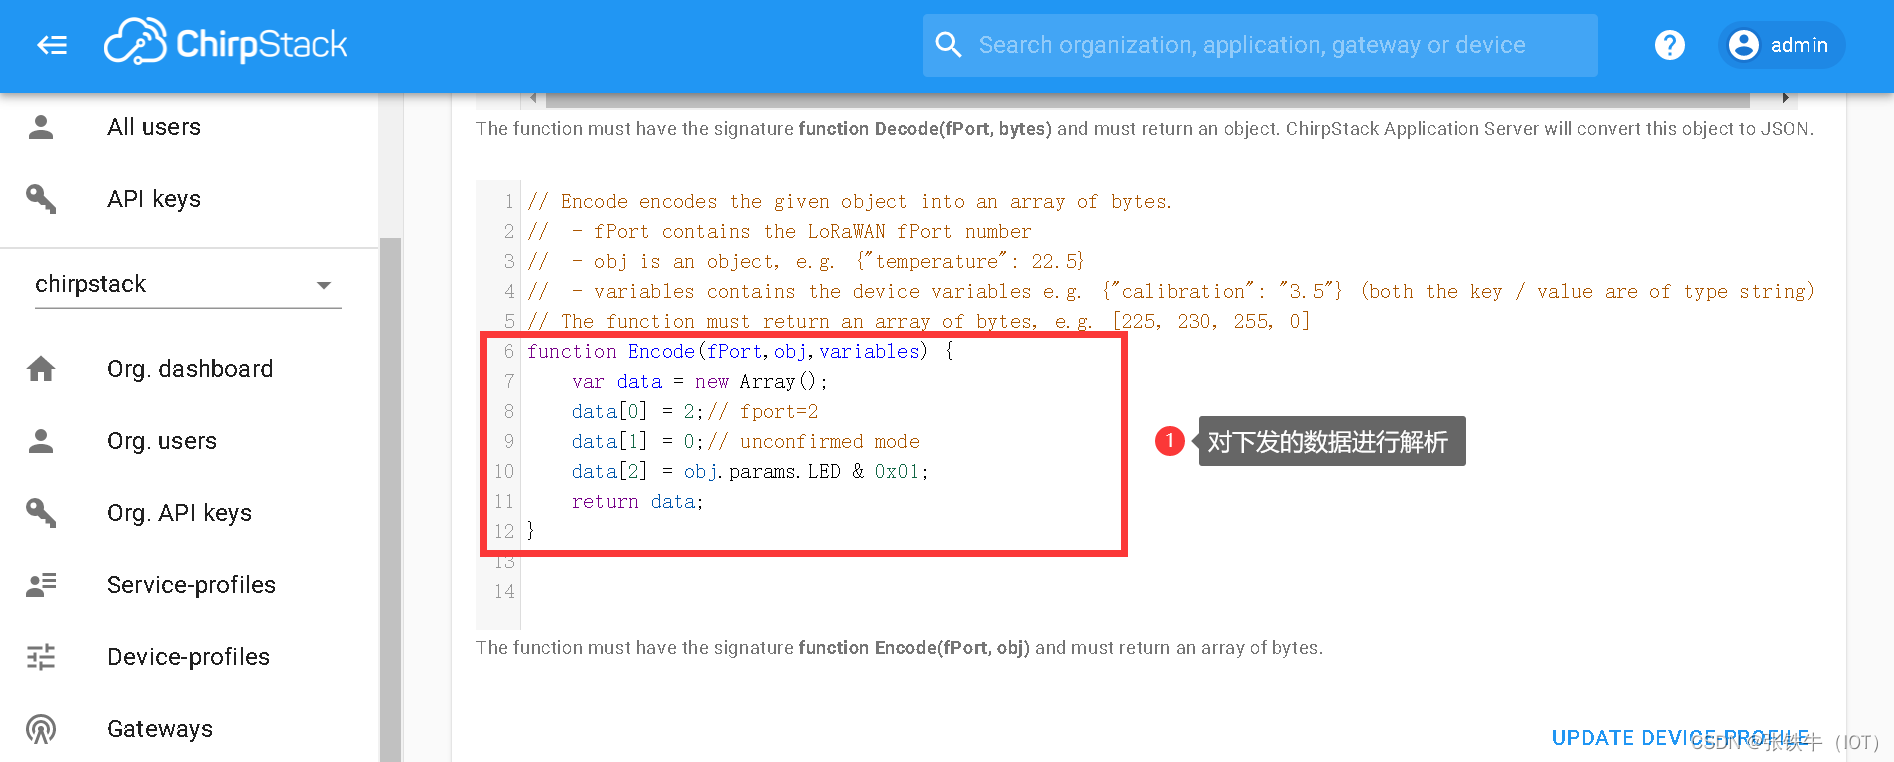Click empty line 14 in encoder editor
The width and height of the screenshot is (1894, 762).
[x=1160, y=591]
